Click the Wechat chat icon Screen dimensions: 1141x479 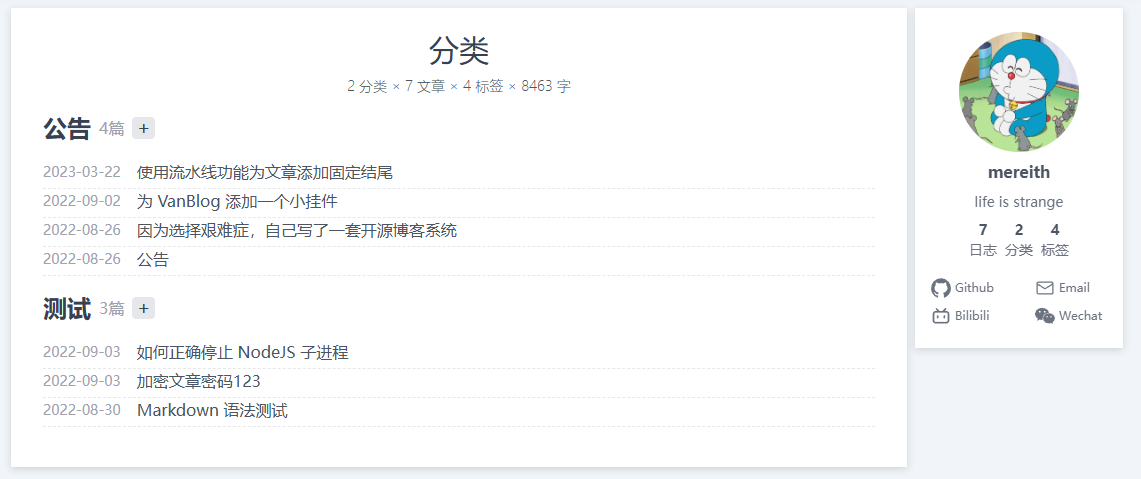point(1045,316)
